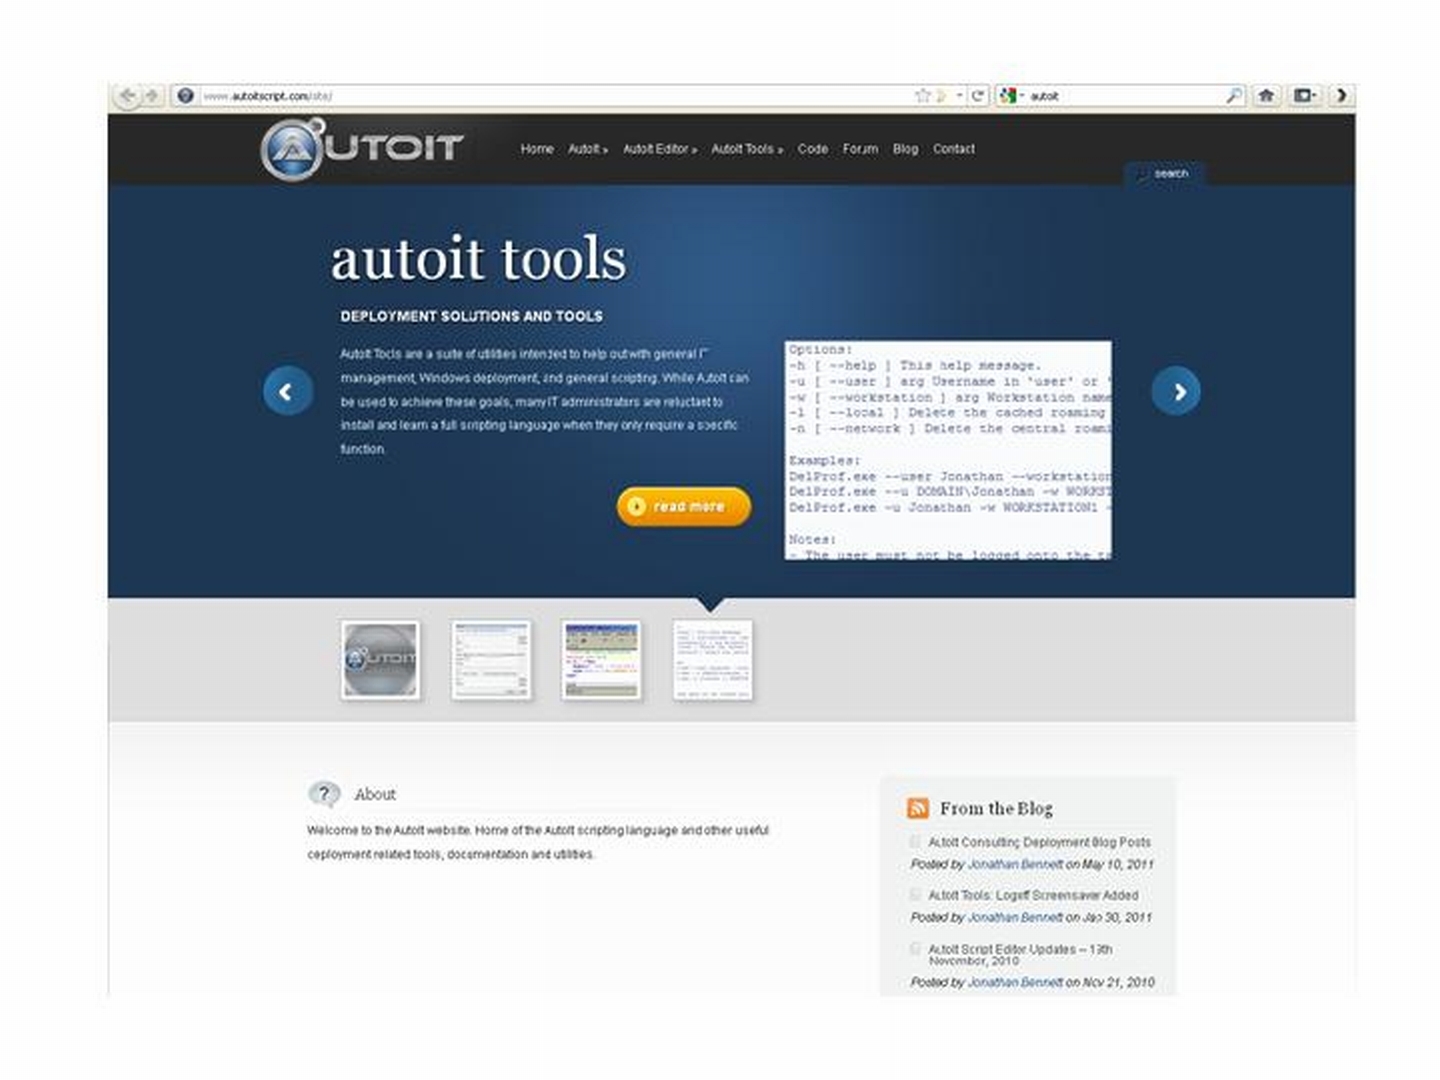Click the orange read more button
The width and height of the screenshot is (1440, 1080).
pyautogui.click(x=684, y=506)
